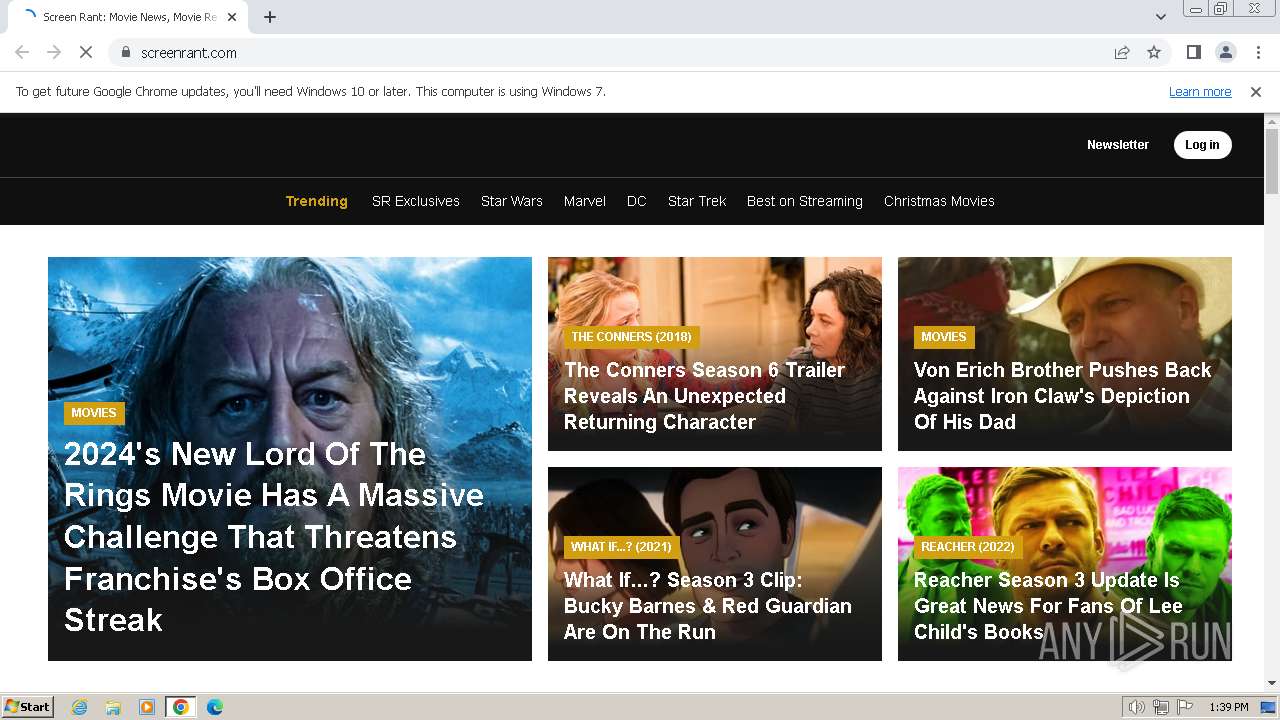Open Chrome profile avatar menu
Viewport: 1280px width, 720px height.
(1226, 52)
